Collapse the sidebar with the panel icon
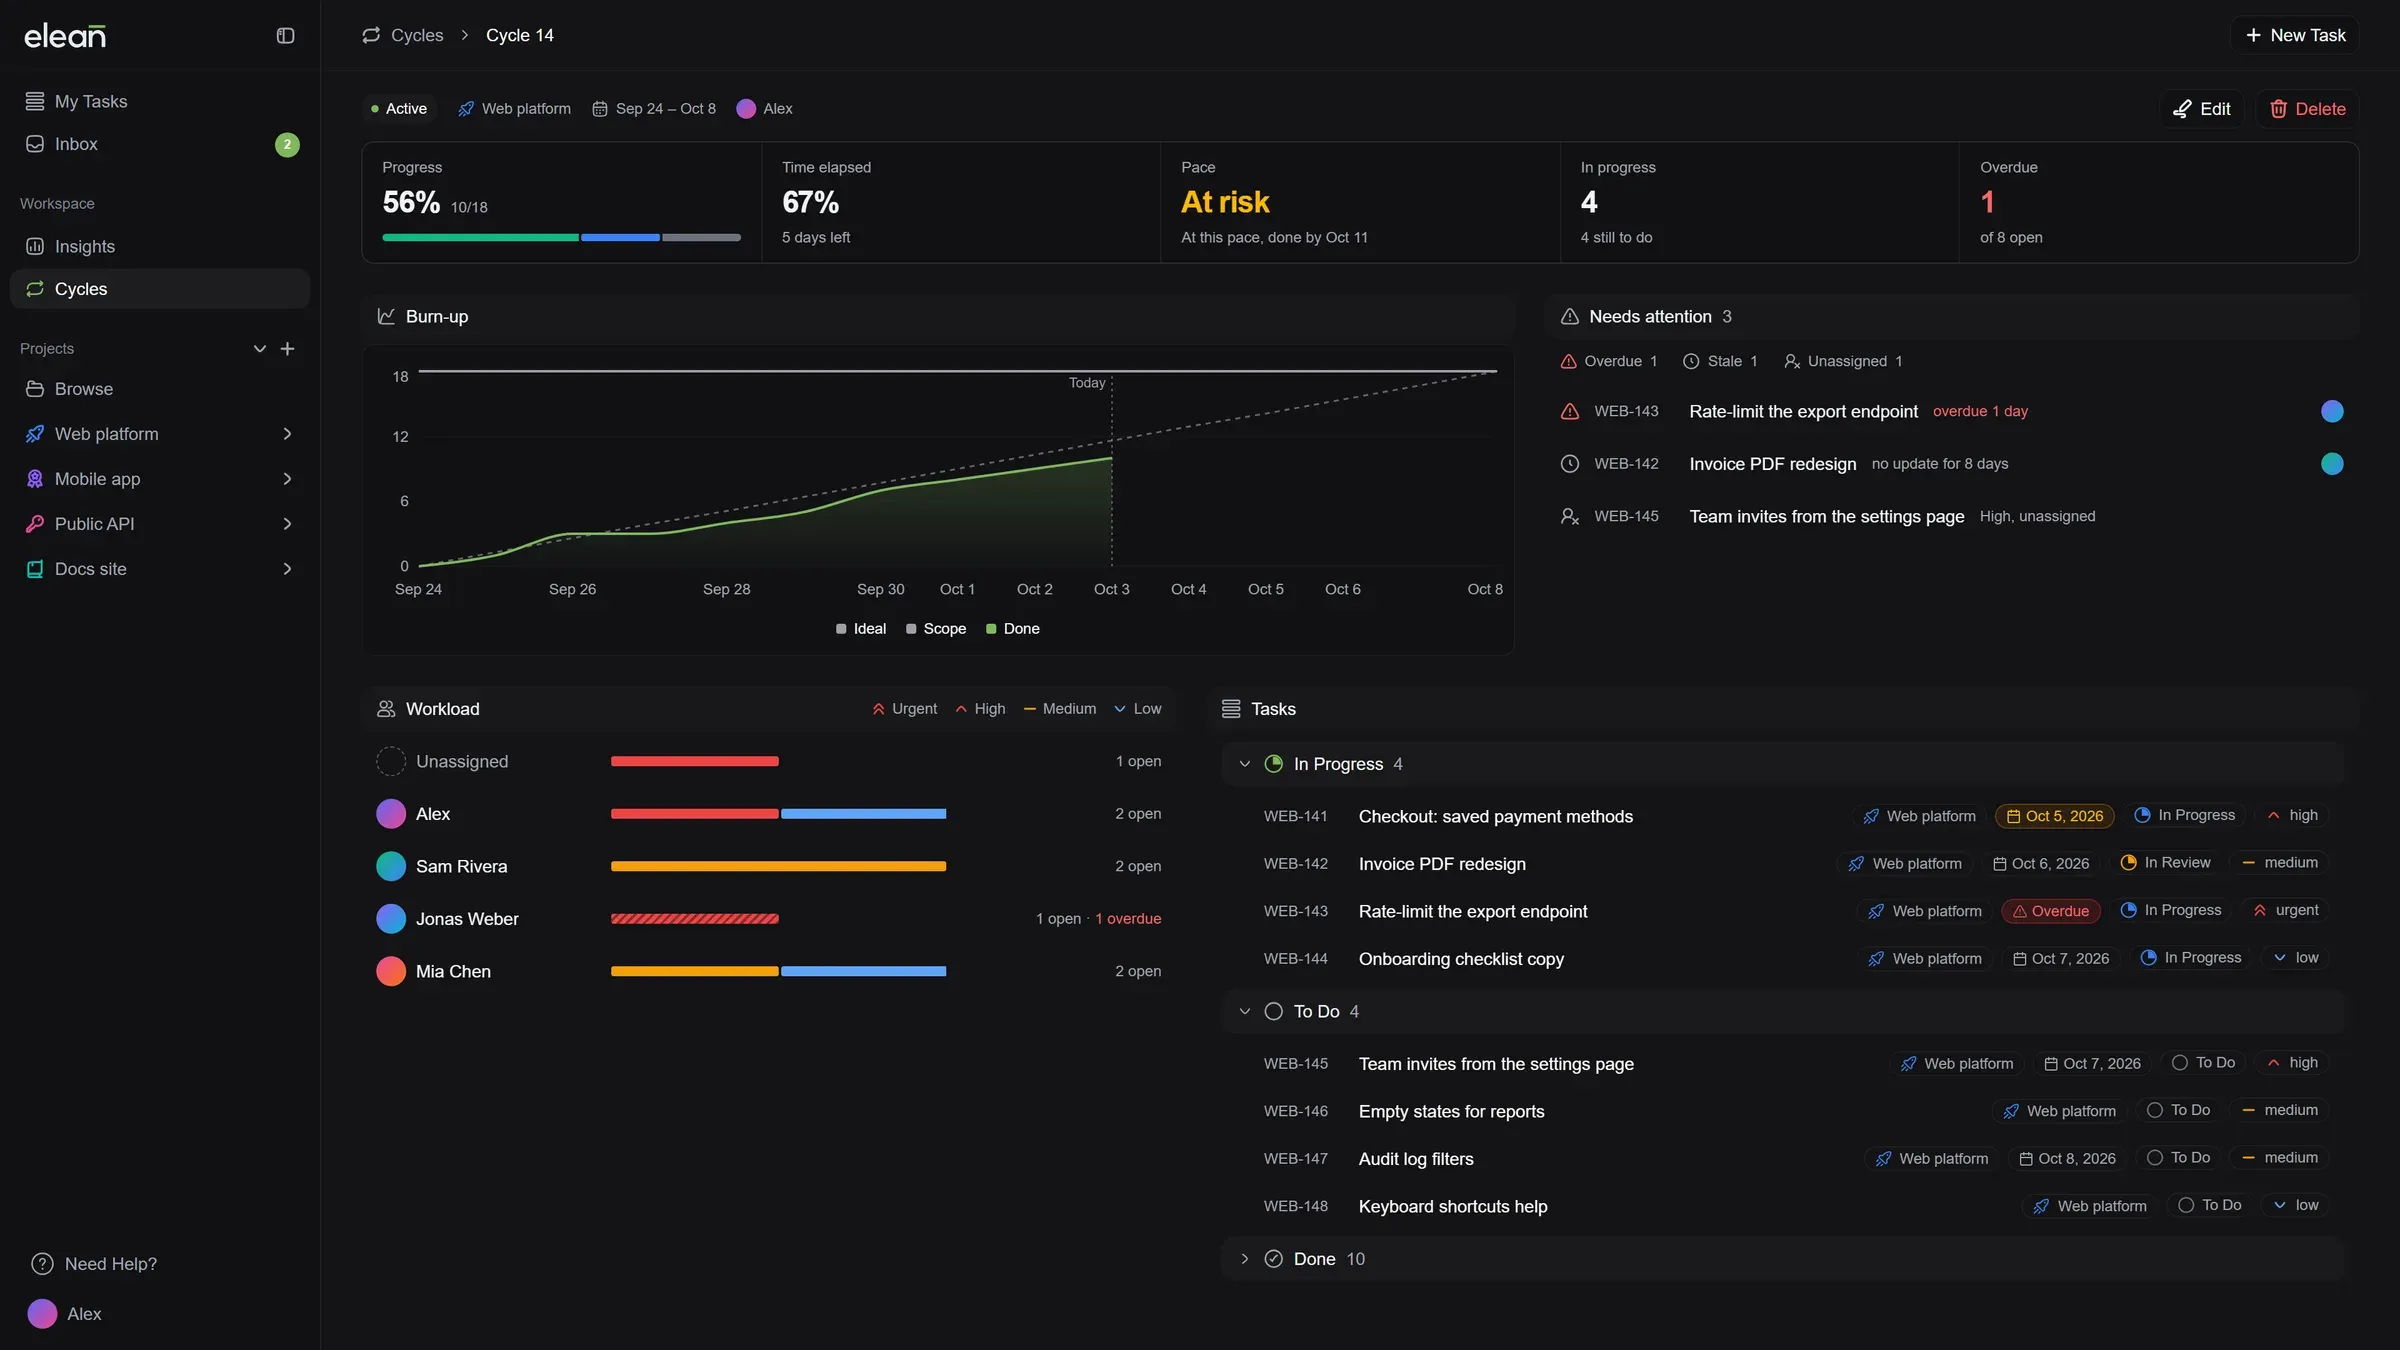The width and height of the screenshot is (2400, 1350). 285,36
